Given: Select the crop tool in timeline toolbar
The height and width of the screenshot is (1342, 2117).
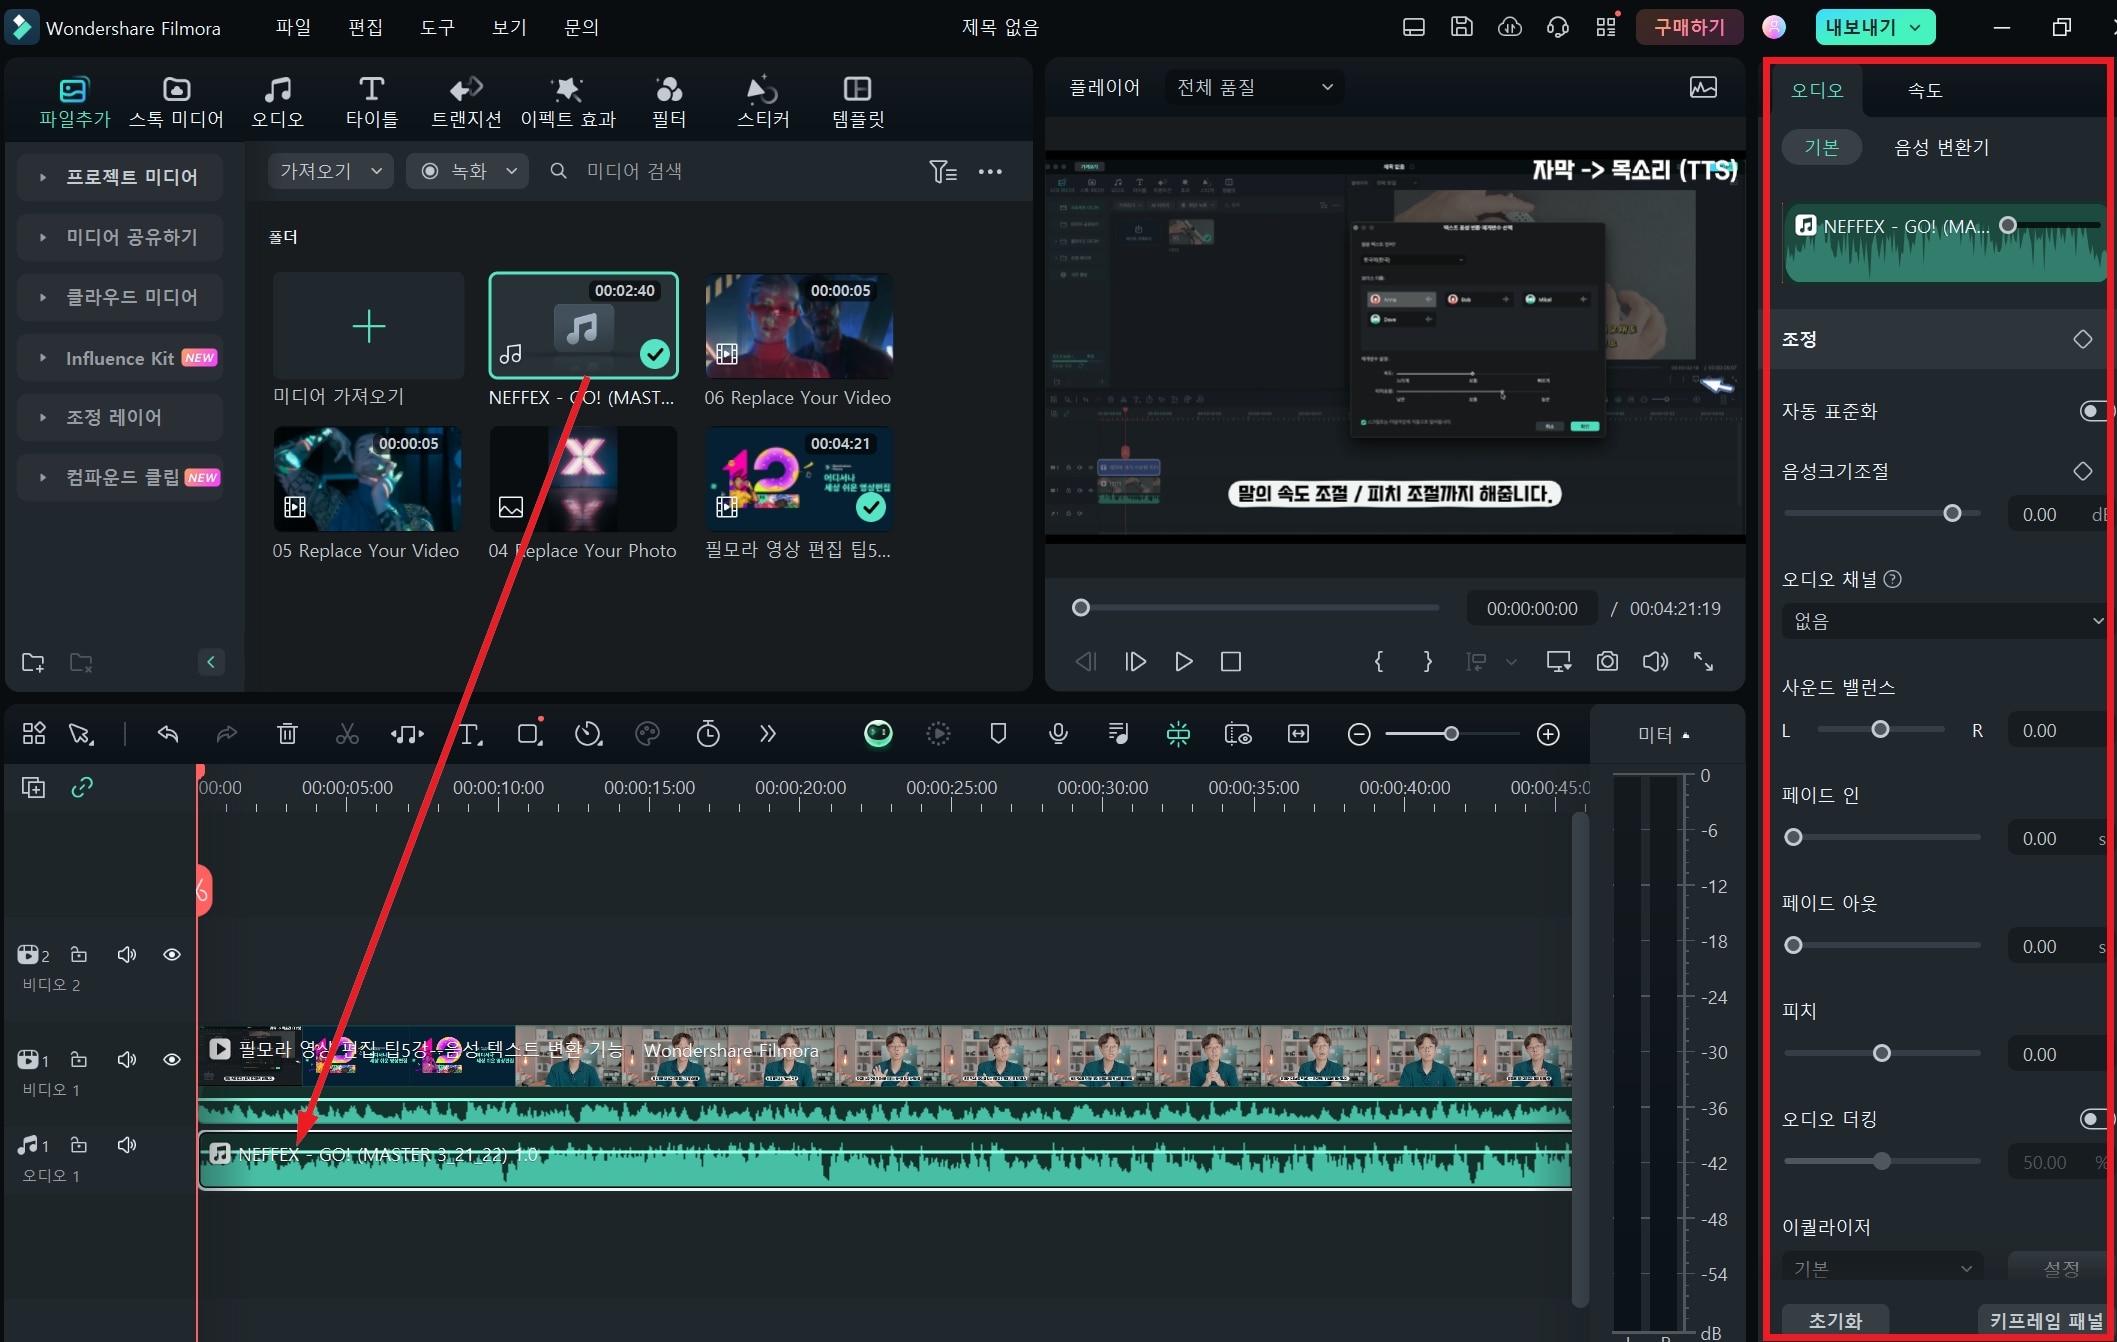Looking at the screenshot, I should click(529, 734).
